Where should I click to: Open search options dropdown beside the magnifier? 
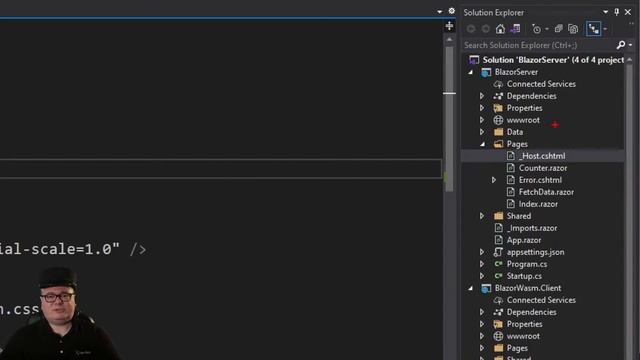click(x=630, y=45)
